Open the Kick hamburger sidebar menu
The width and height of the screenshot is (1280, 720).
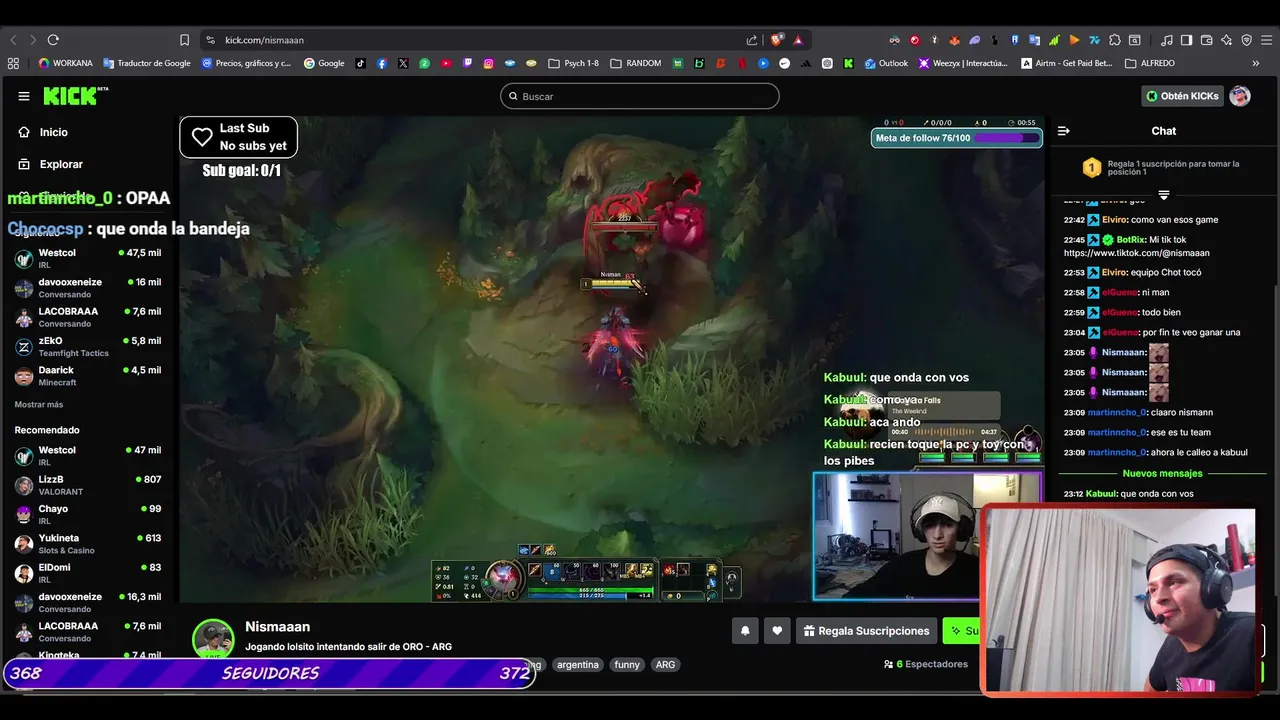coord(24,96)
